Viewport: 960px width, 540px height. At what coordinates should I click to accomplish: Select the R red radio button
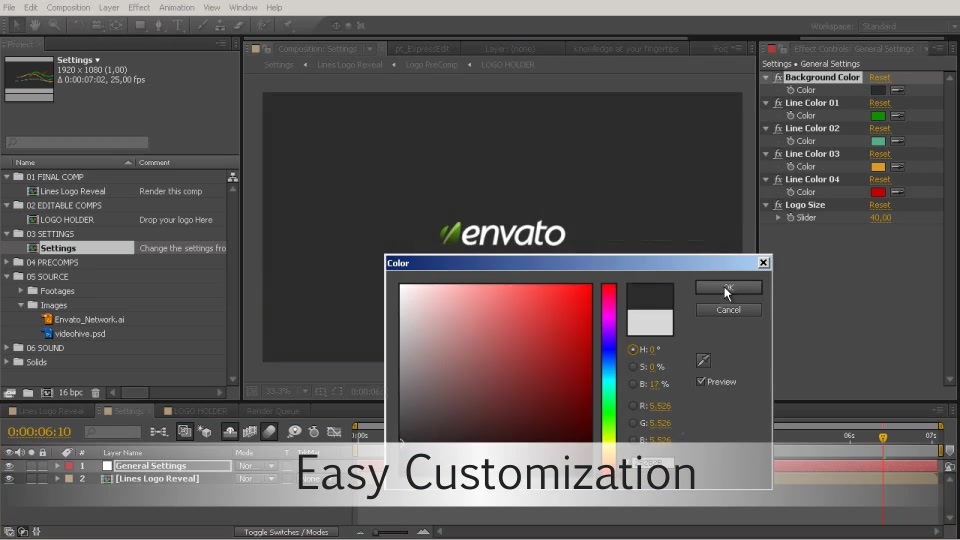[632, 405]
